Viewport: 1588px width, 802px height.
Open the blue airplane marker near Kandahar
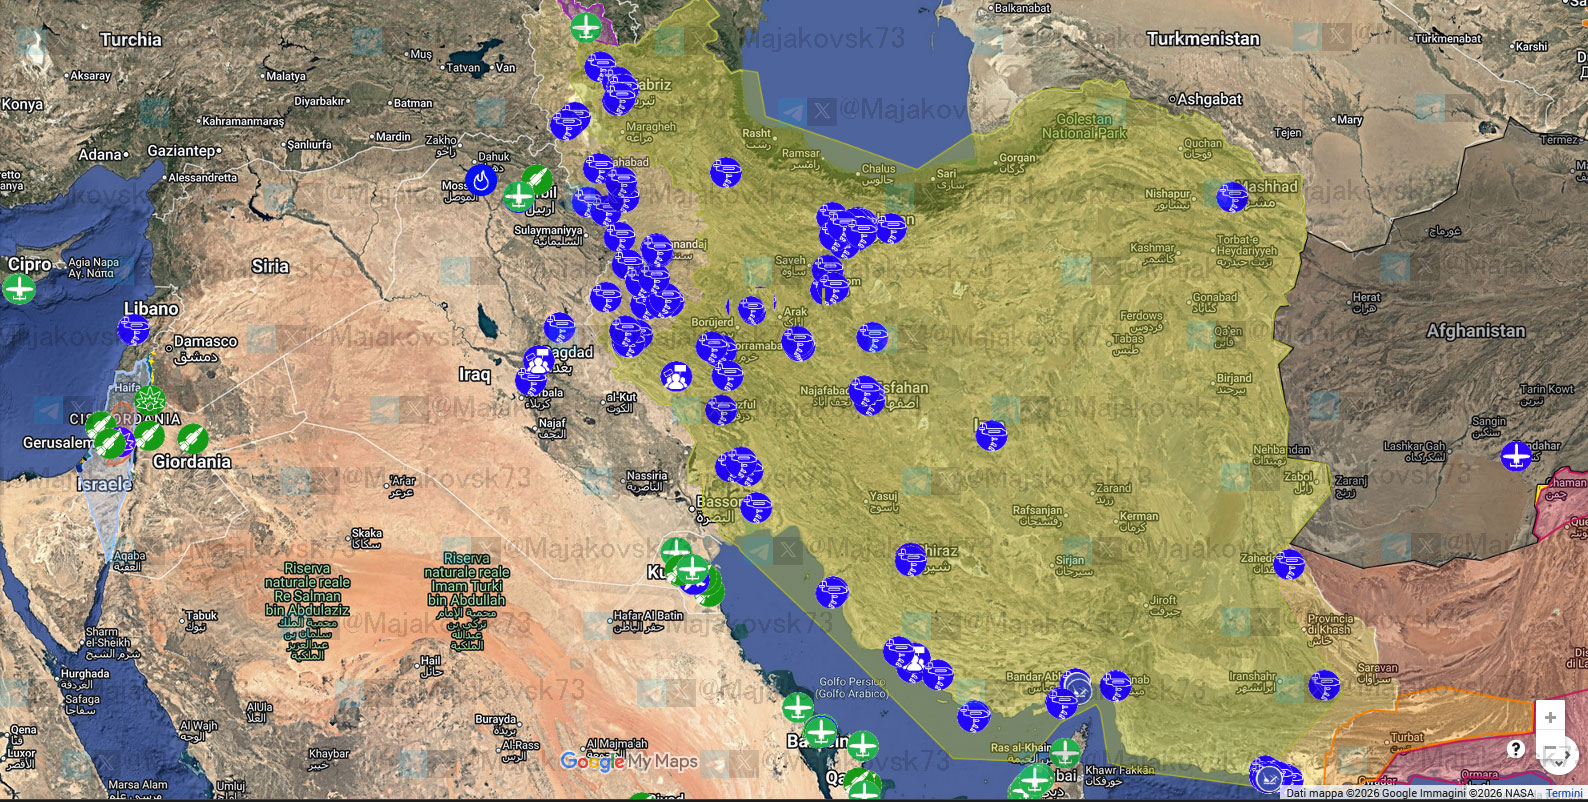1516,455
